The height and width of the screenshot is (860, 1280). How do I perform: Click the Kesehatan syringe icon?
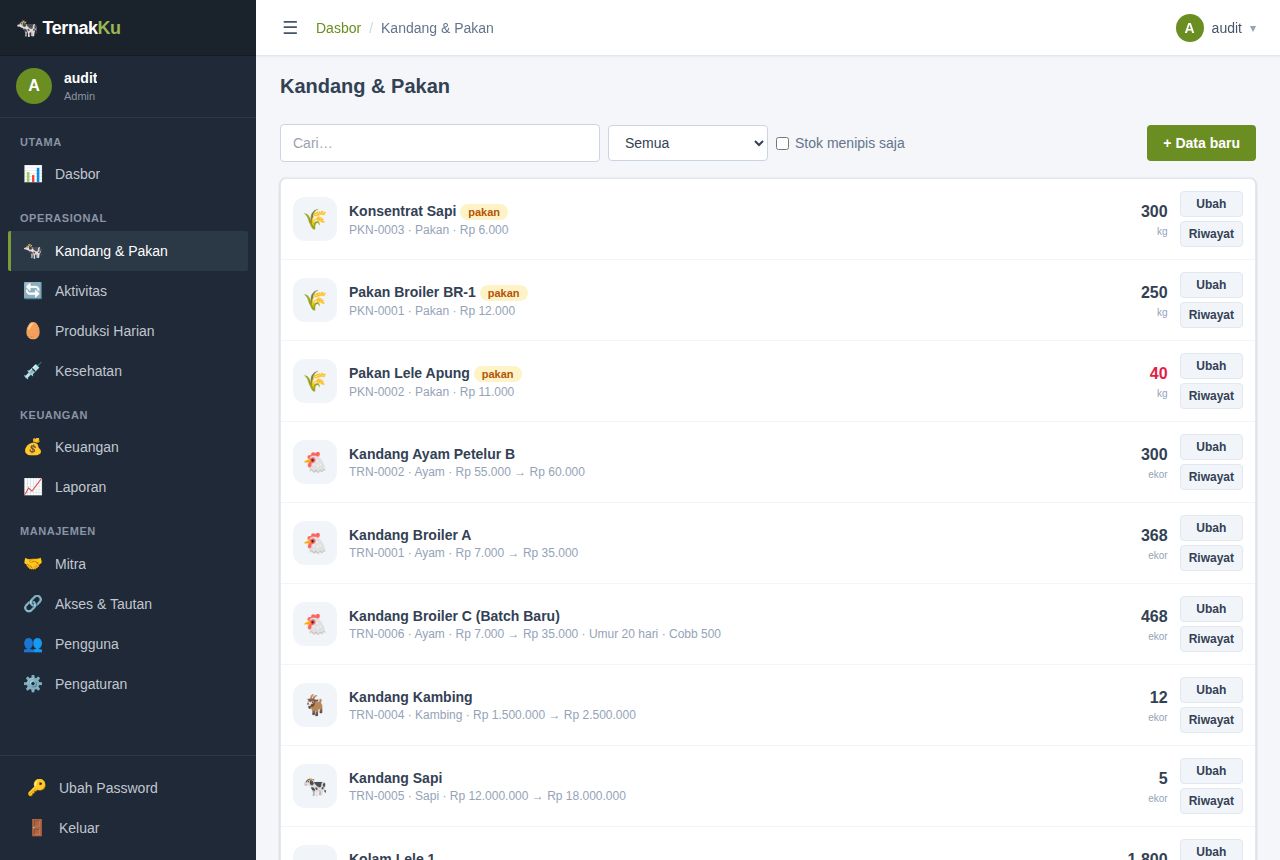(x=33, y=371)
